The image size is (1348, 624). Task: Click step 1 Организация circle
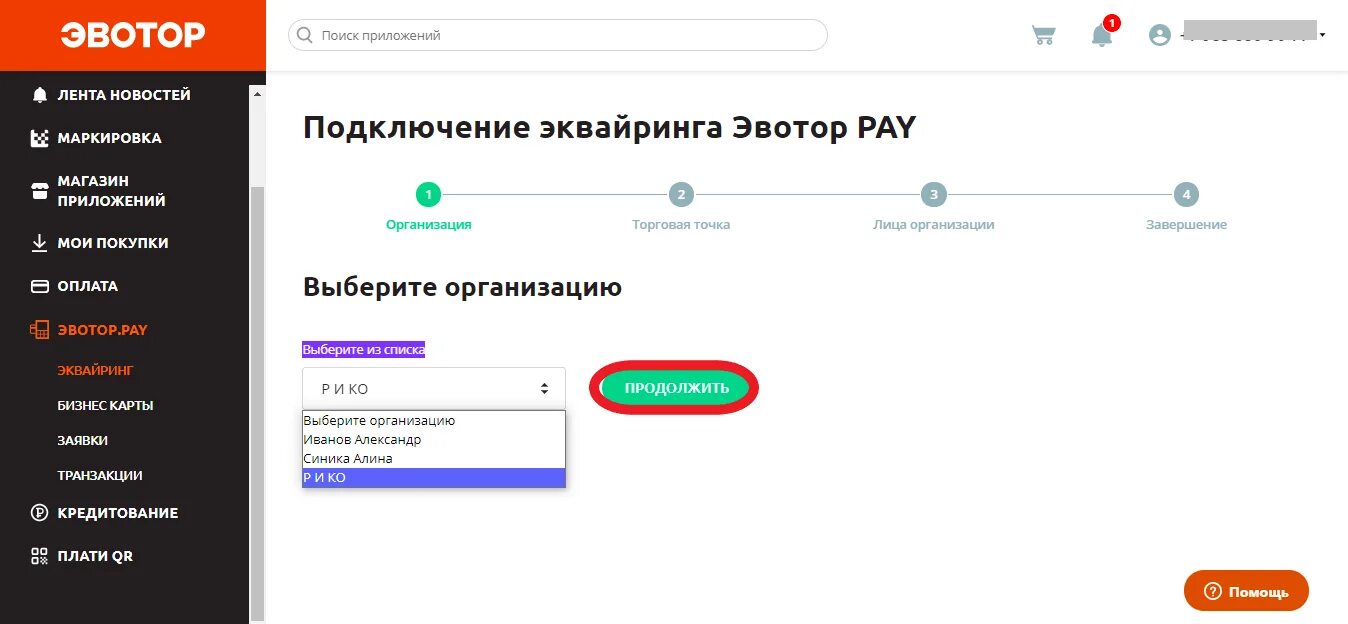coord(428,195)
